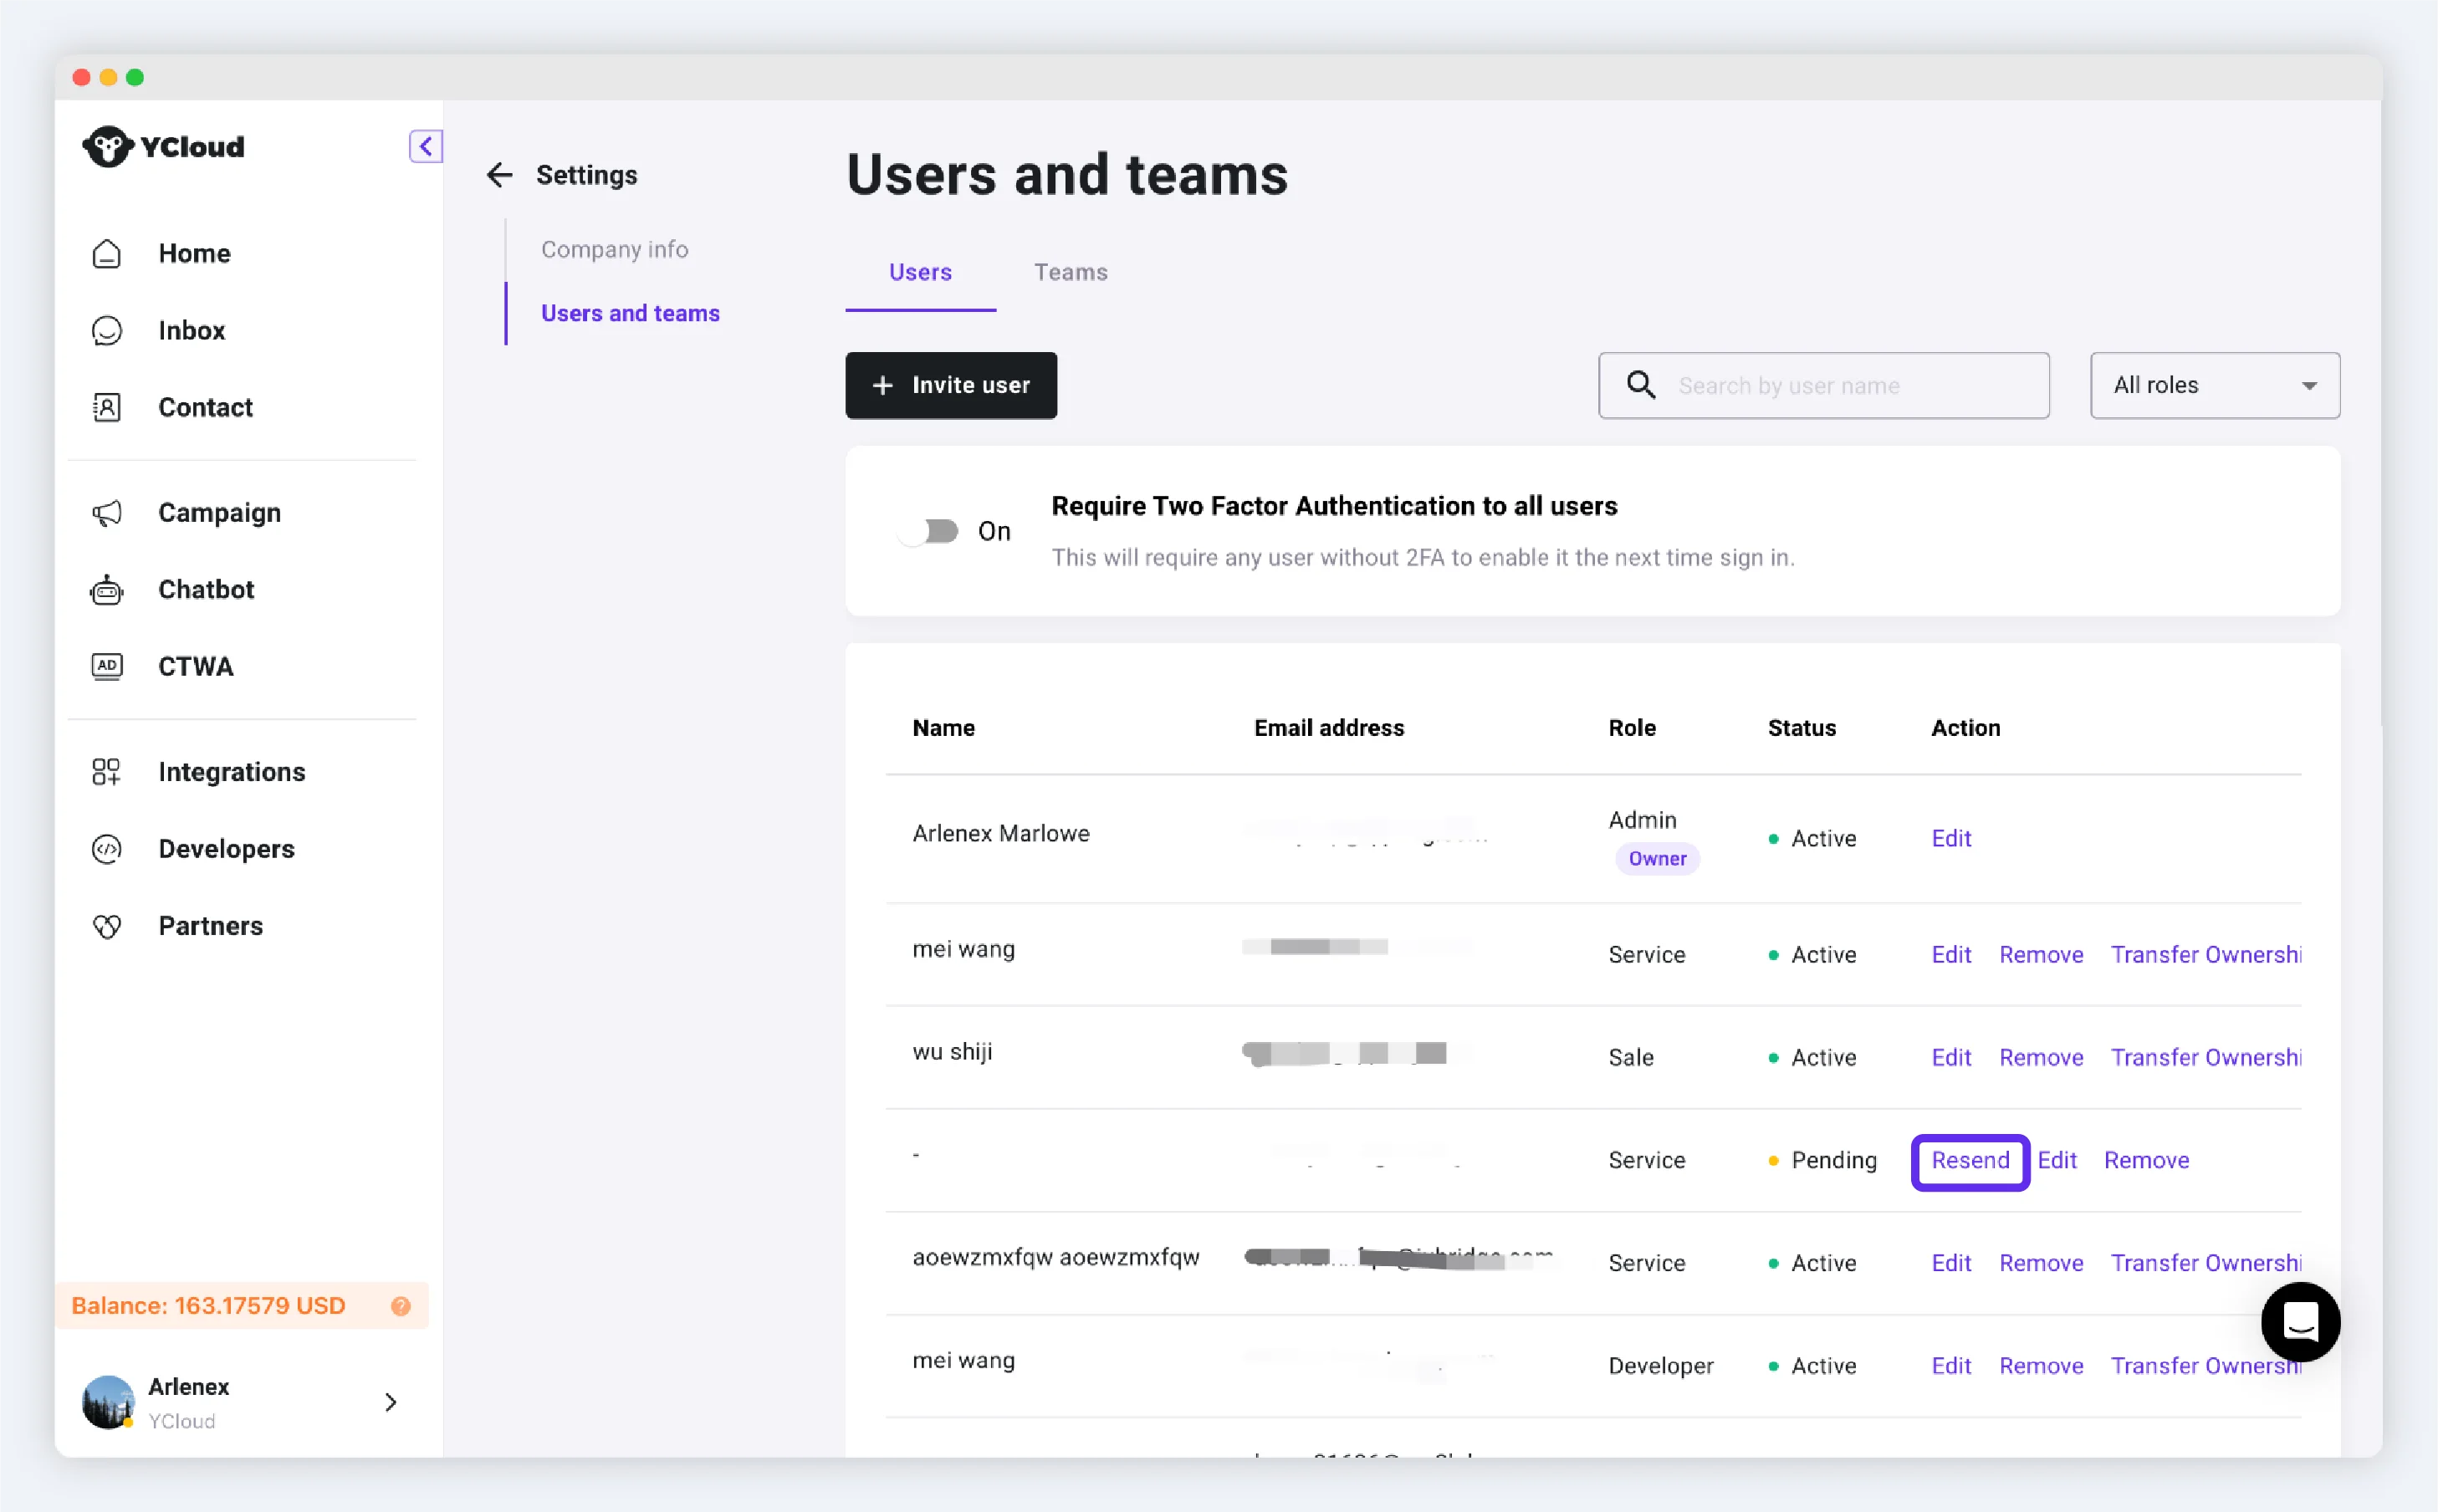Open Home from sidebar house icon
2438x1512 pixels.
pyautogui.click(x=107, y=254)
